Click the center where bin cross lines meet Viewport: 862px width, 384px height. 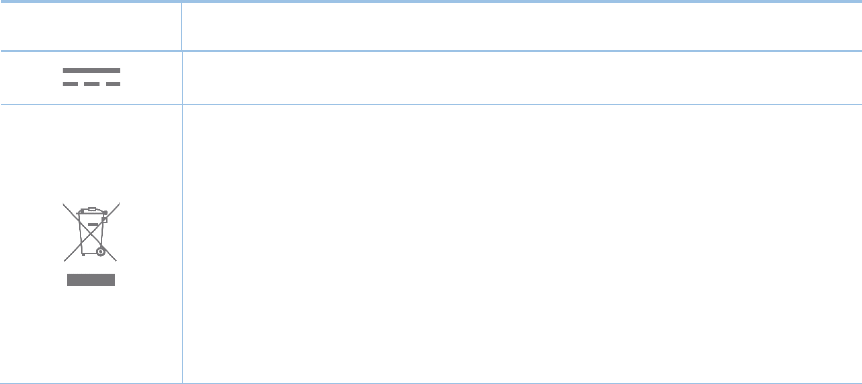(91, 232)
